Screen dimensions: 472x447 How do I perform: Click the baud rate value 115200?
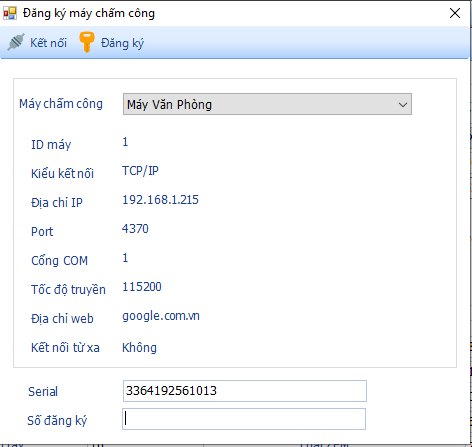142,287
